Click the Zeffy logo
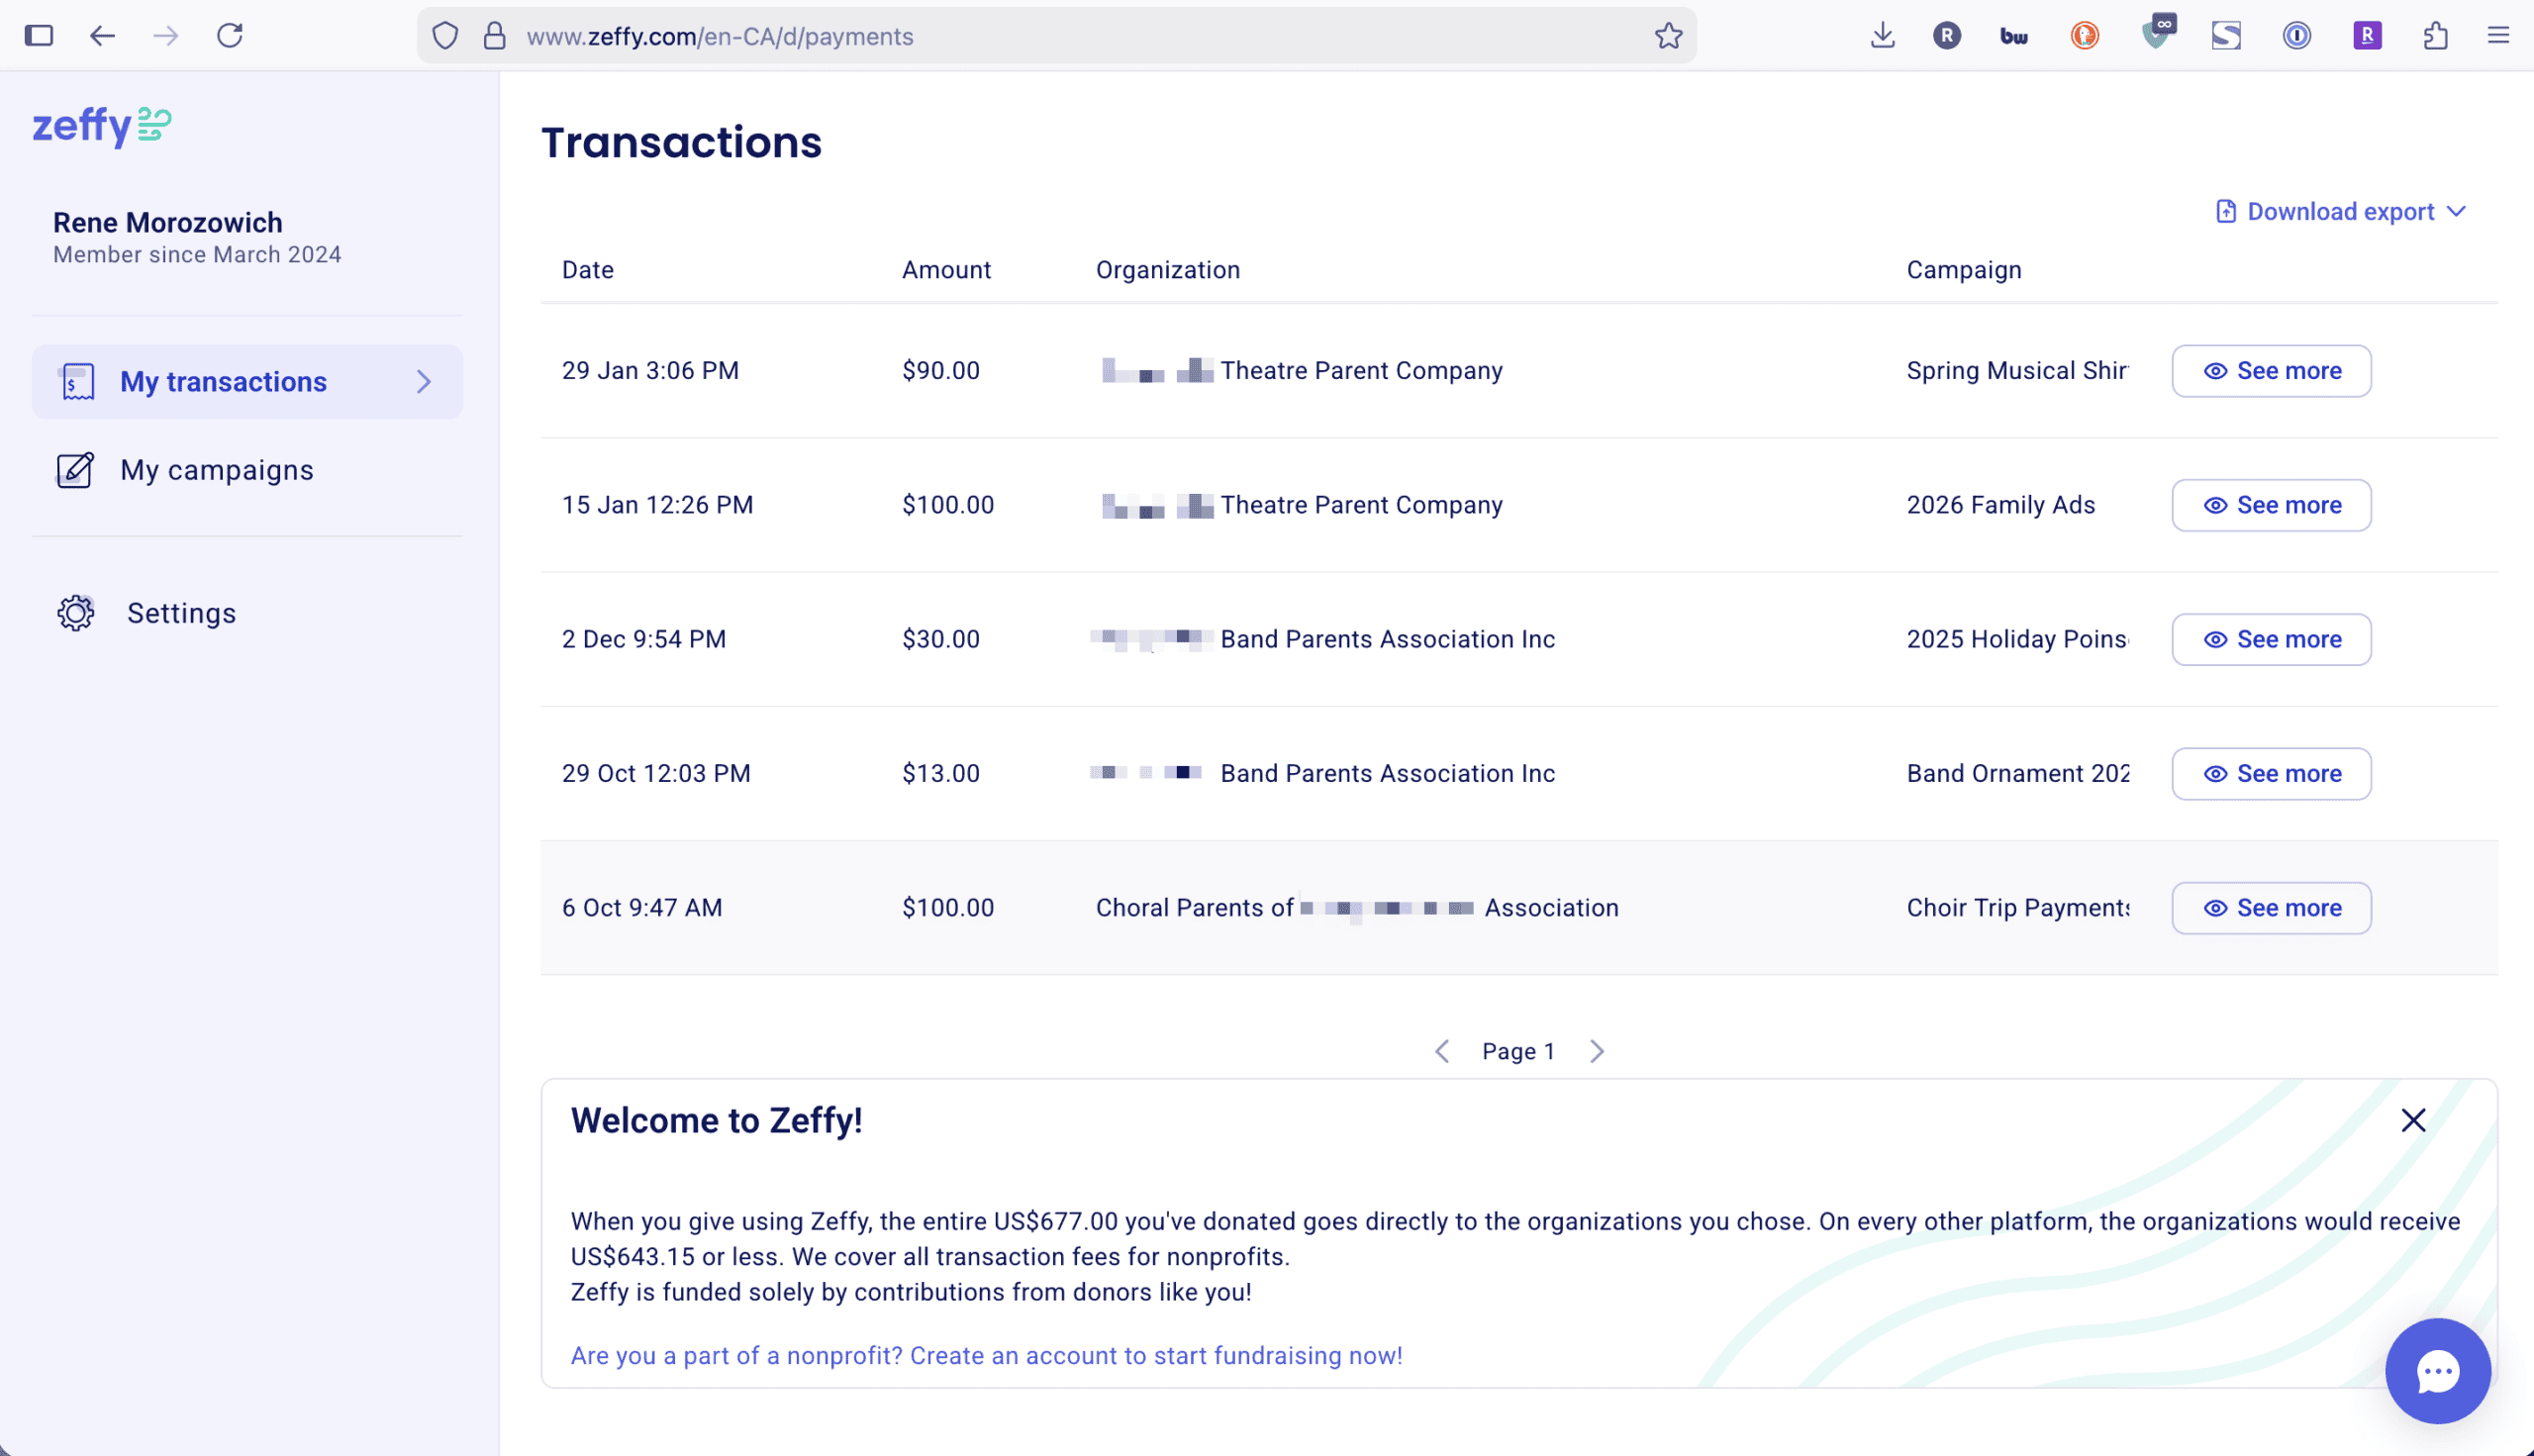The height and width of the screenshot is (1456, 2534). point(101,126)
